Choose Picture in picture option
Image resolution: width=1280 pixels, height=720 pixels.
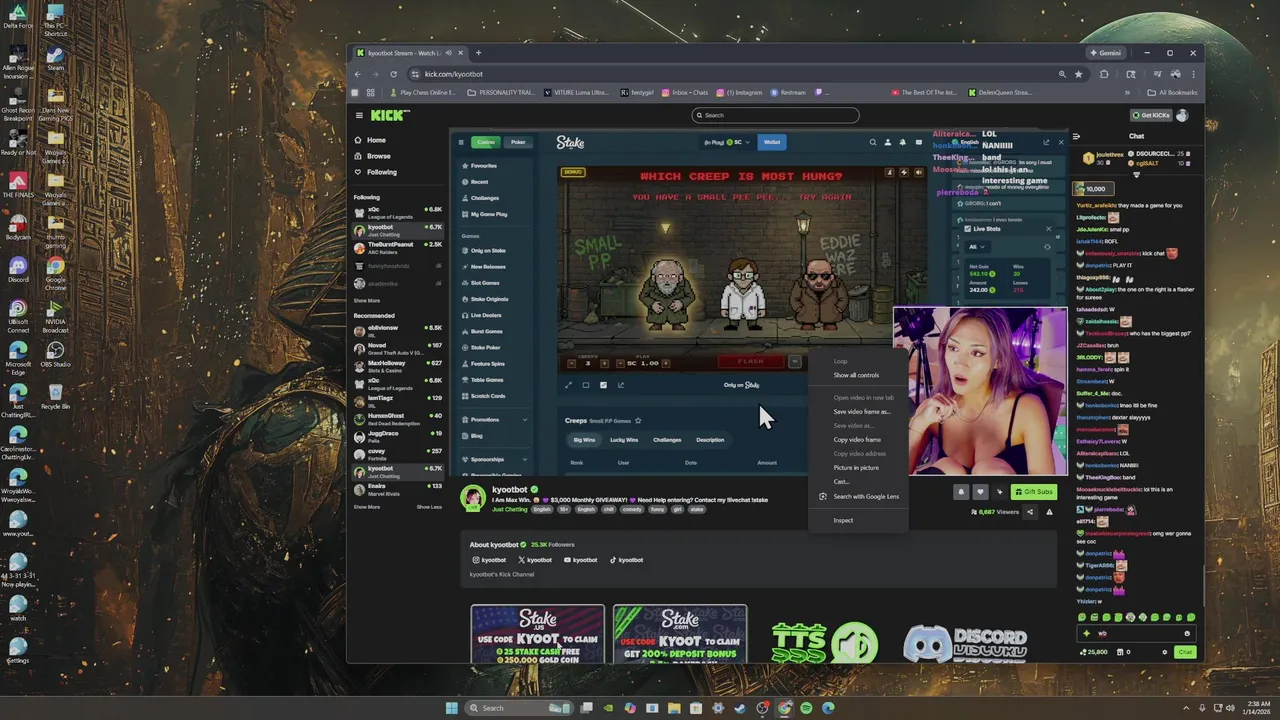[856, 468]
